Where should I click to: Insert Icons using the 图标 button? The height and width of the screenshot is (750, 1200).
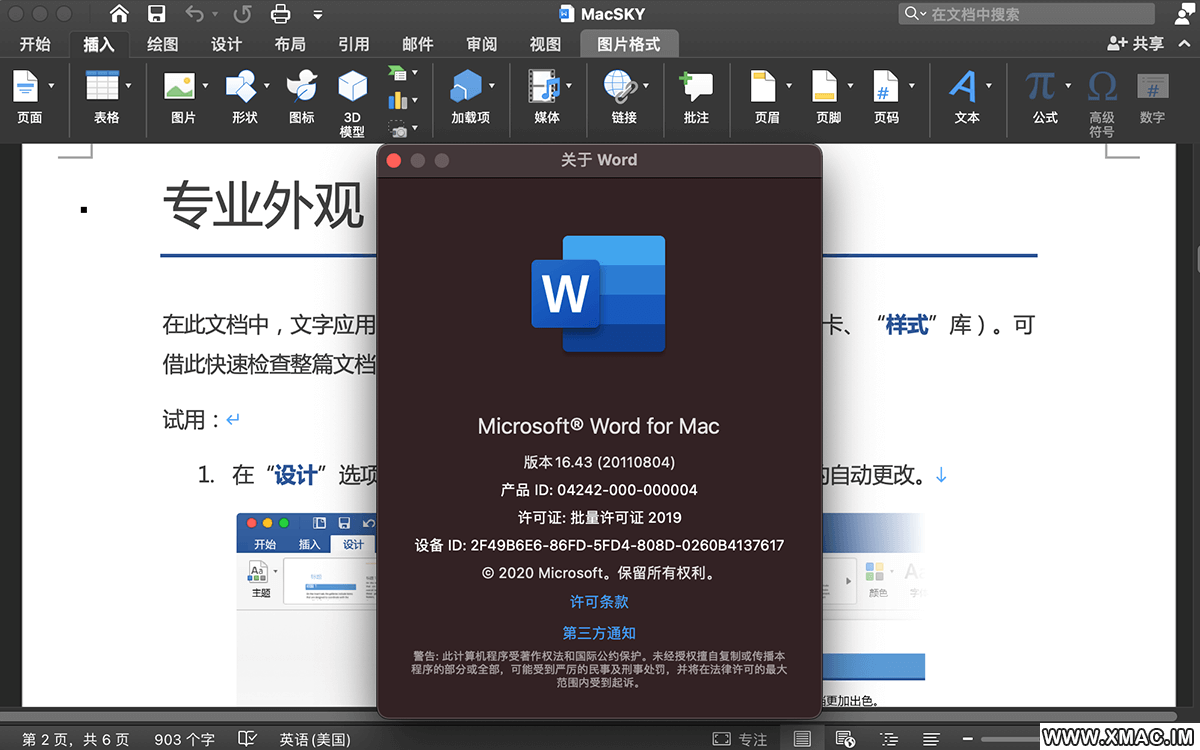coord(301,87)
